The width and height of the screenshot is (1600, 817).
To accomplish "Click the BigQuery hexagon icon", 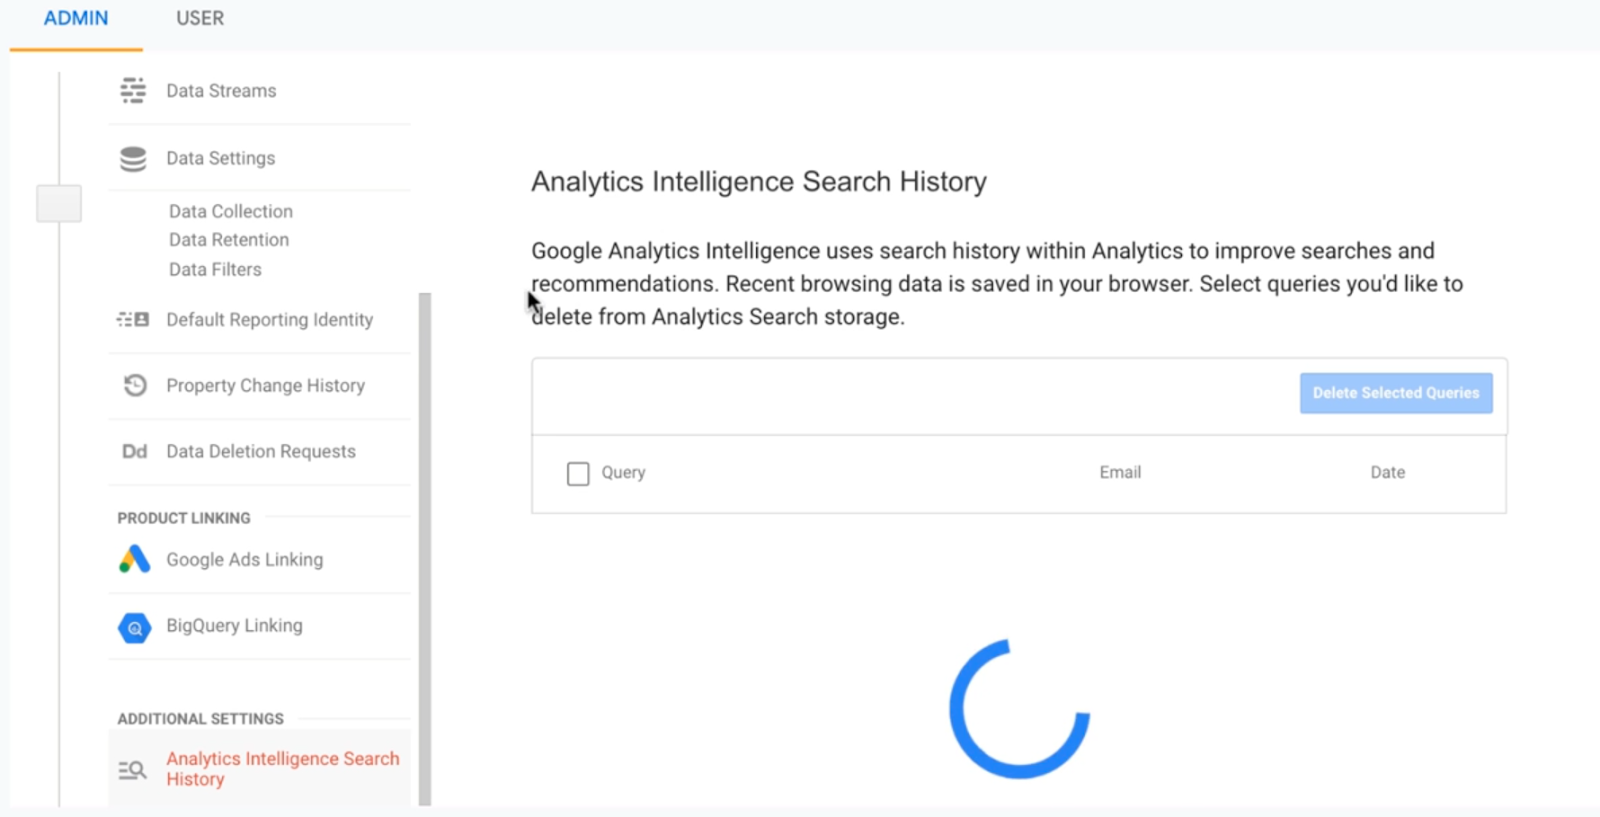I will 134,627.
